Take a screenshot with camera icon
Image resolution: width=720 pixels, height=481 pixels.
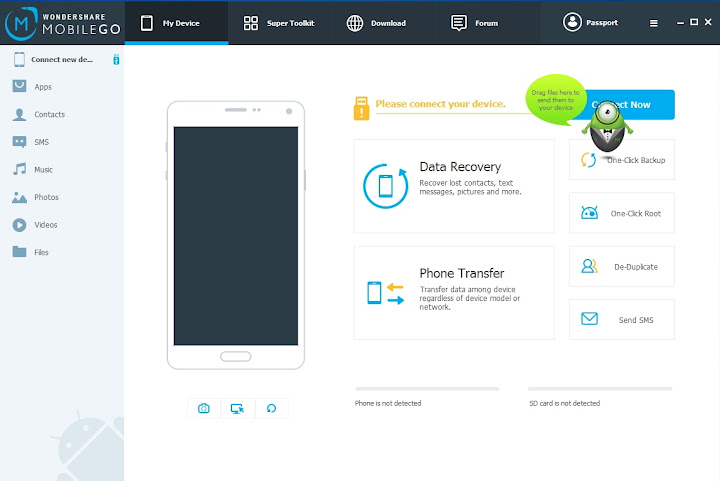click(x=204, y=408)
